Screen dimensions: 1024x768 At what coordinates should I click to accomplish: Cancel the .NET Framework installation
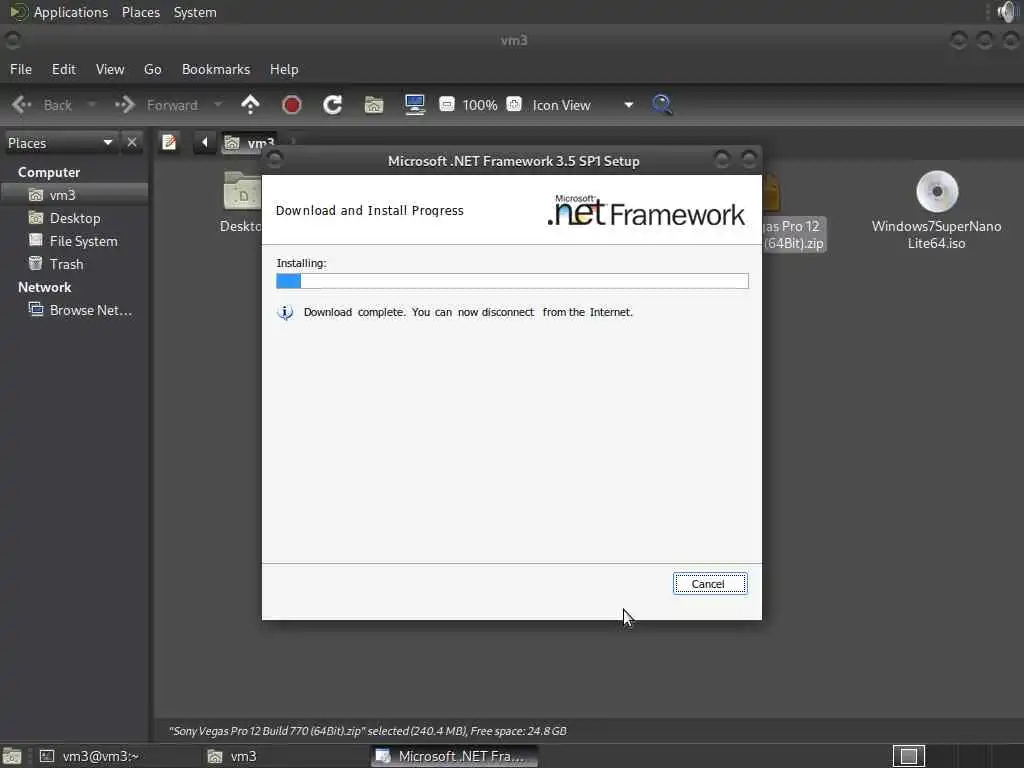[709, 584]
